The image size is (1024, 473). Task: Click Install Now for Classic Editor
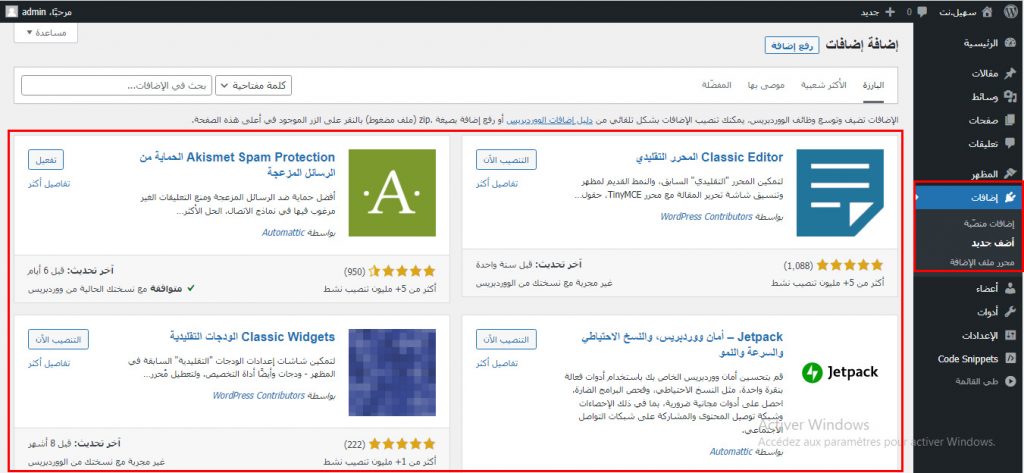[507, 160]
